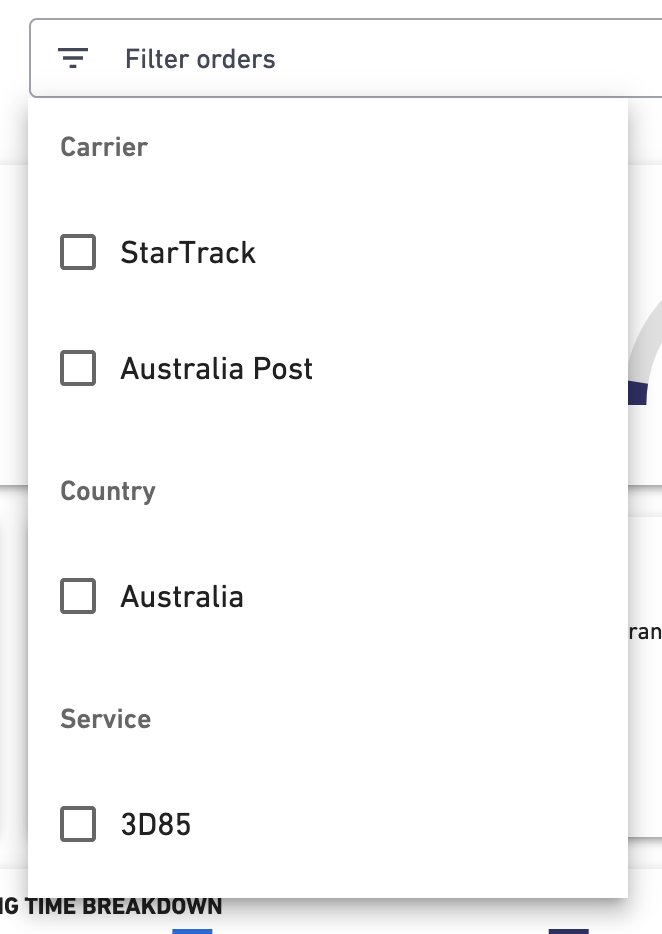Screen dimensions: 662x934
Task: Click the Filter orders placeholder text
Action: (x=200, y=59)
